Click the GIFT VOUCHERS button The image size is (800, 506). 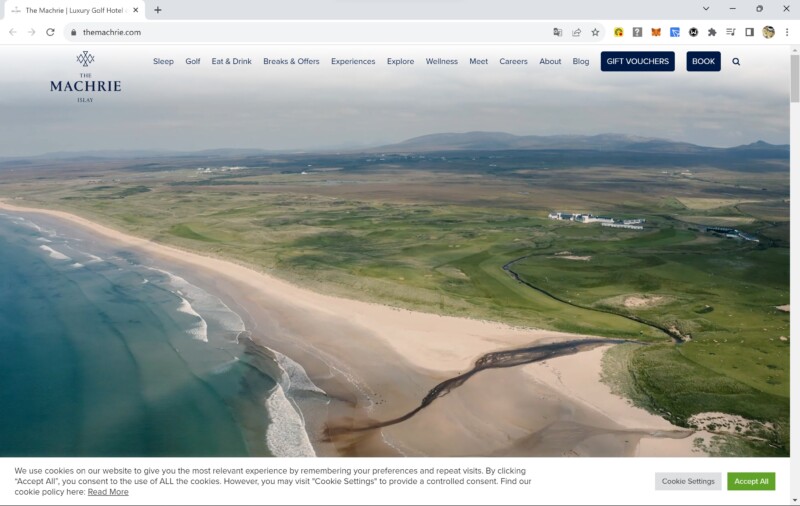(637, 61)
